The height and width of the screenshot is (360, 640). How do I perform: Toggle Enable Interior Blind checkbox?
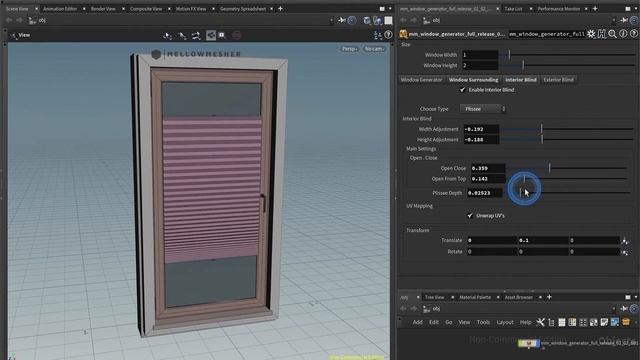point(462,90)
